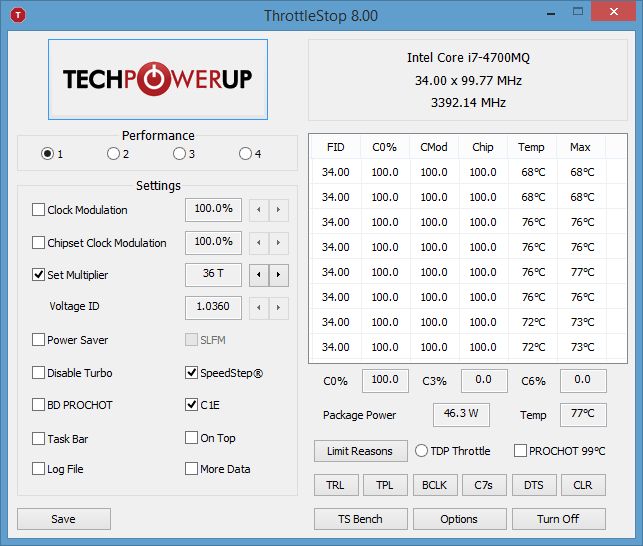Enable the Disable Turbo checkbox
Screen dimensions: 643x546
pyautogui.click(x=39, y=373)
